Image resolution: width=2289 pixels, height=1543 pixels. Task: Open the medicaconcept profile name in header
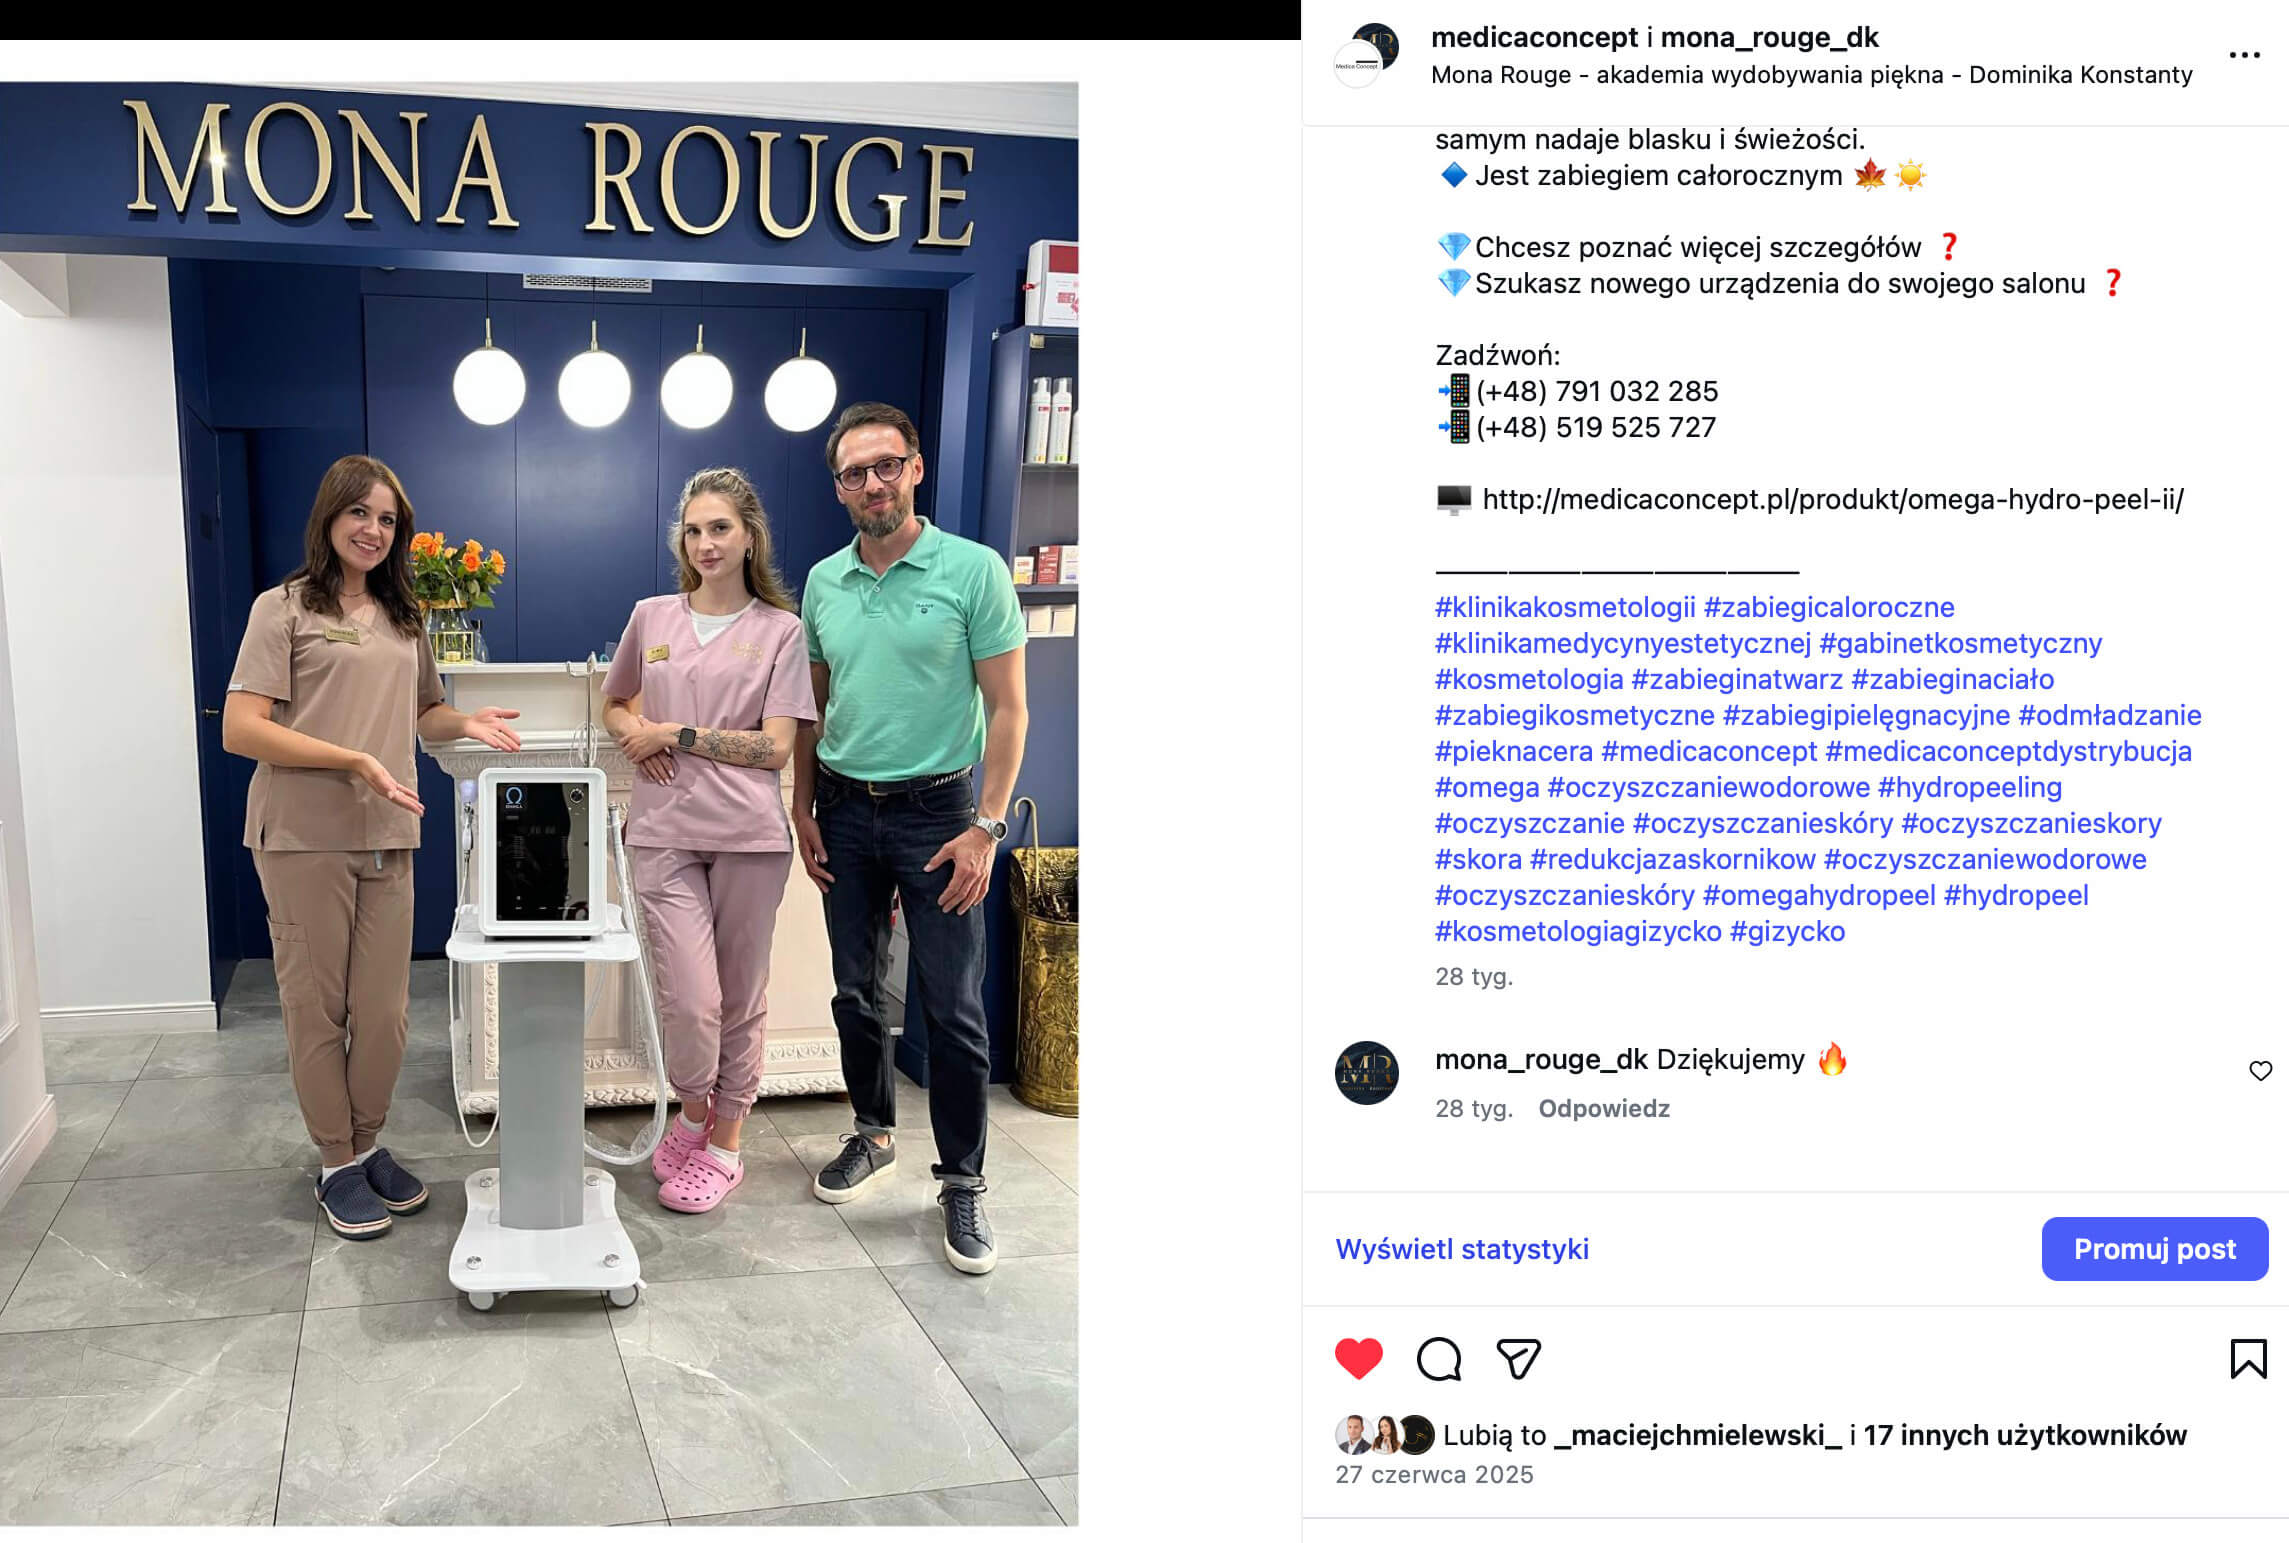coord(1534,37)
